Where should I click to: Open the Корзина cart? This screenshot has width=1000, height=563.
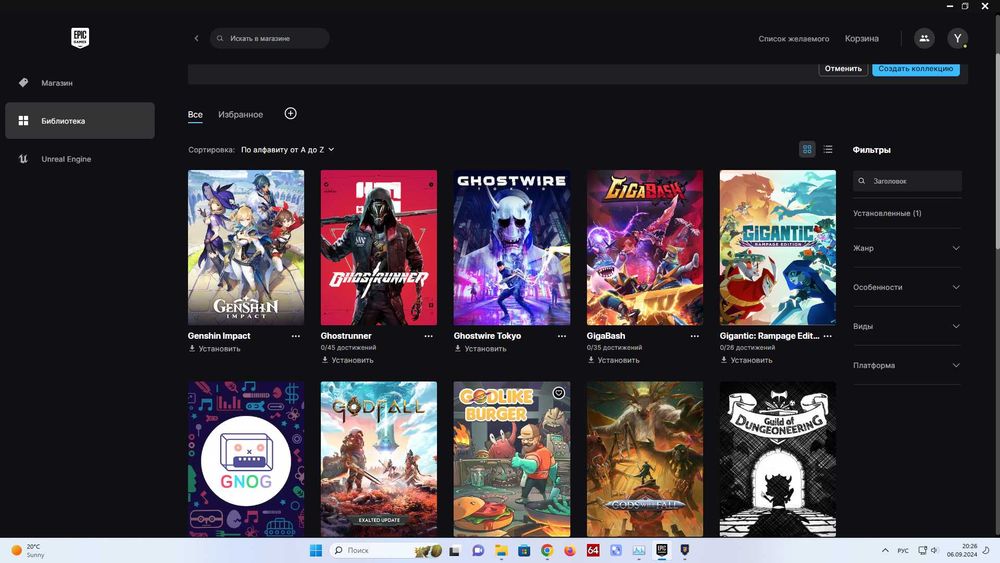862,38
